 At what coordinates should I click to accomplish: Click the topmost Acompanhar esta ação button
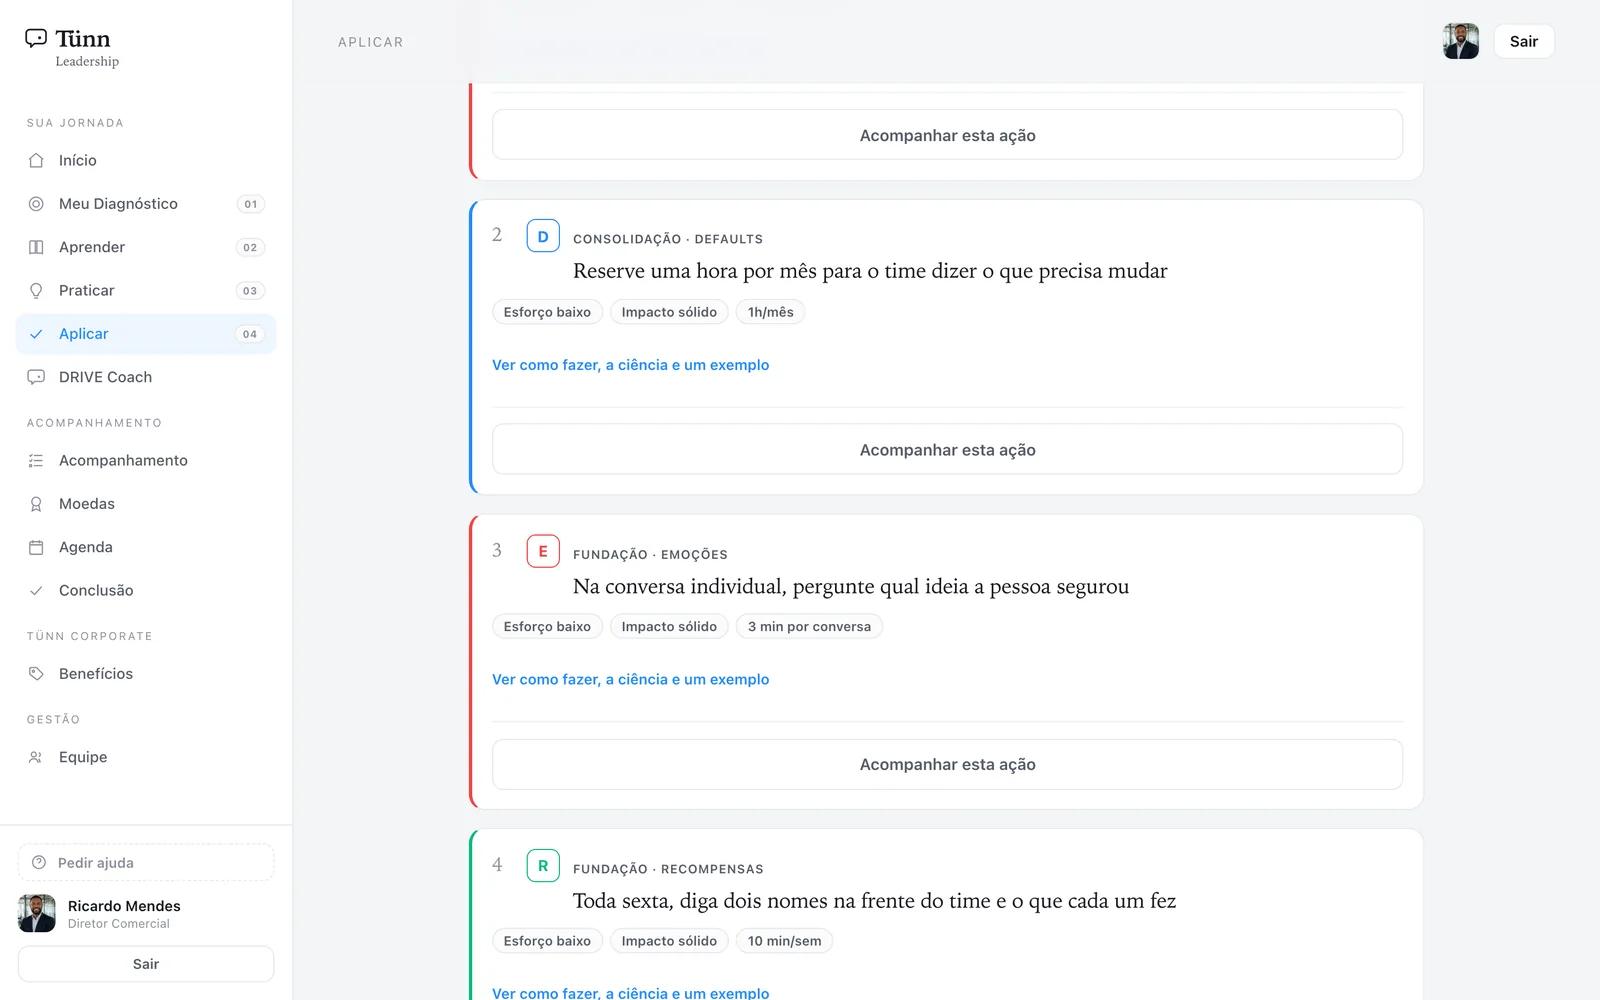[947, 135]
